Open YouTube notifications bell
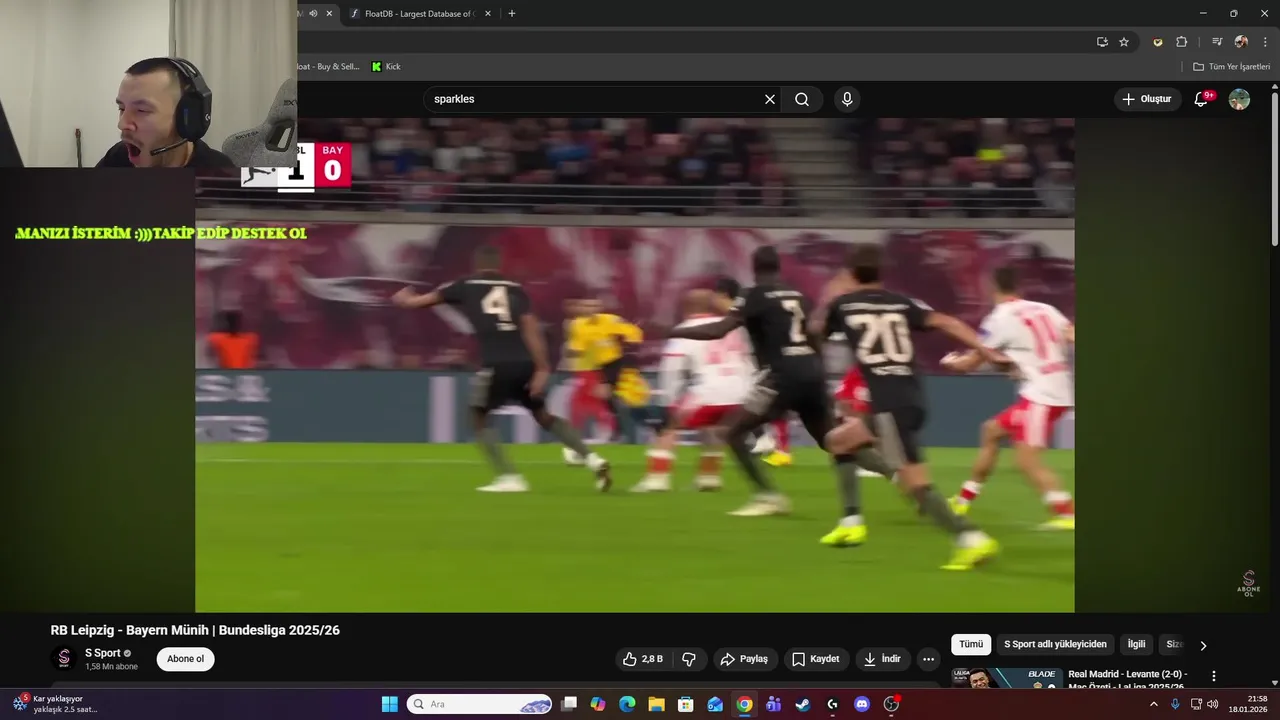Screen dimensions: 1280x720 click(x=1202, y=99)
